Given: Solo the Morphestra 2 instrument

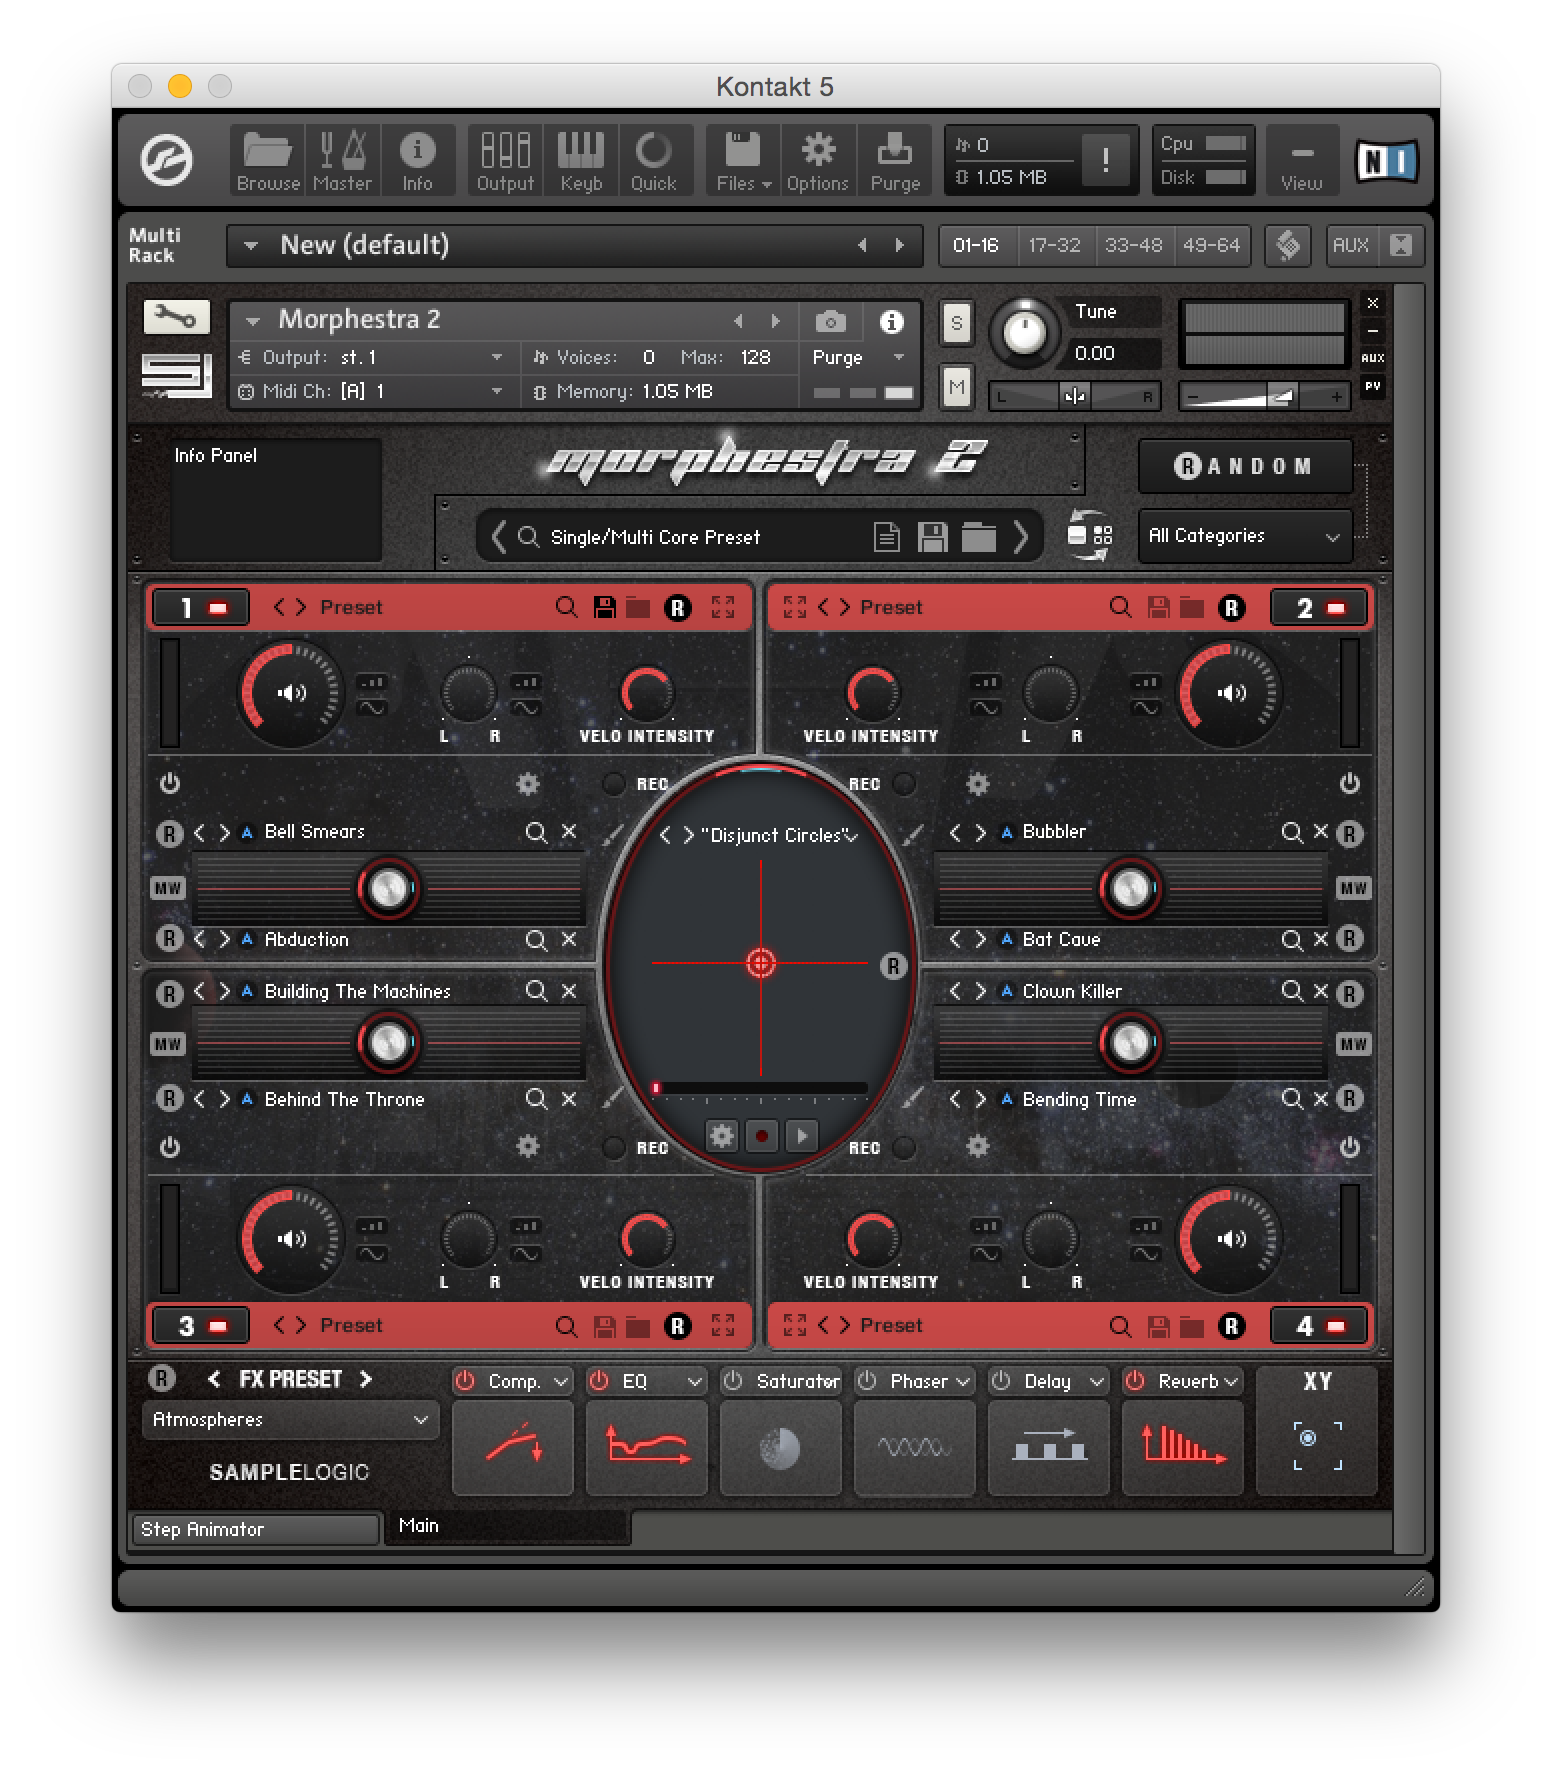Looking at the screenshot, I should point(957,323).
